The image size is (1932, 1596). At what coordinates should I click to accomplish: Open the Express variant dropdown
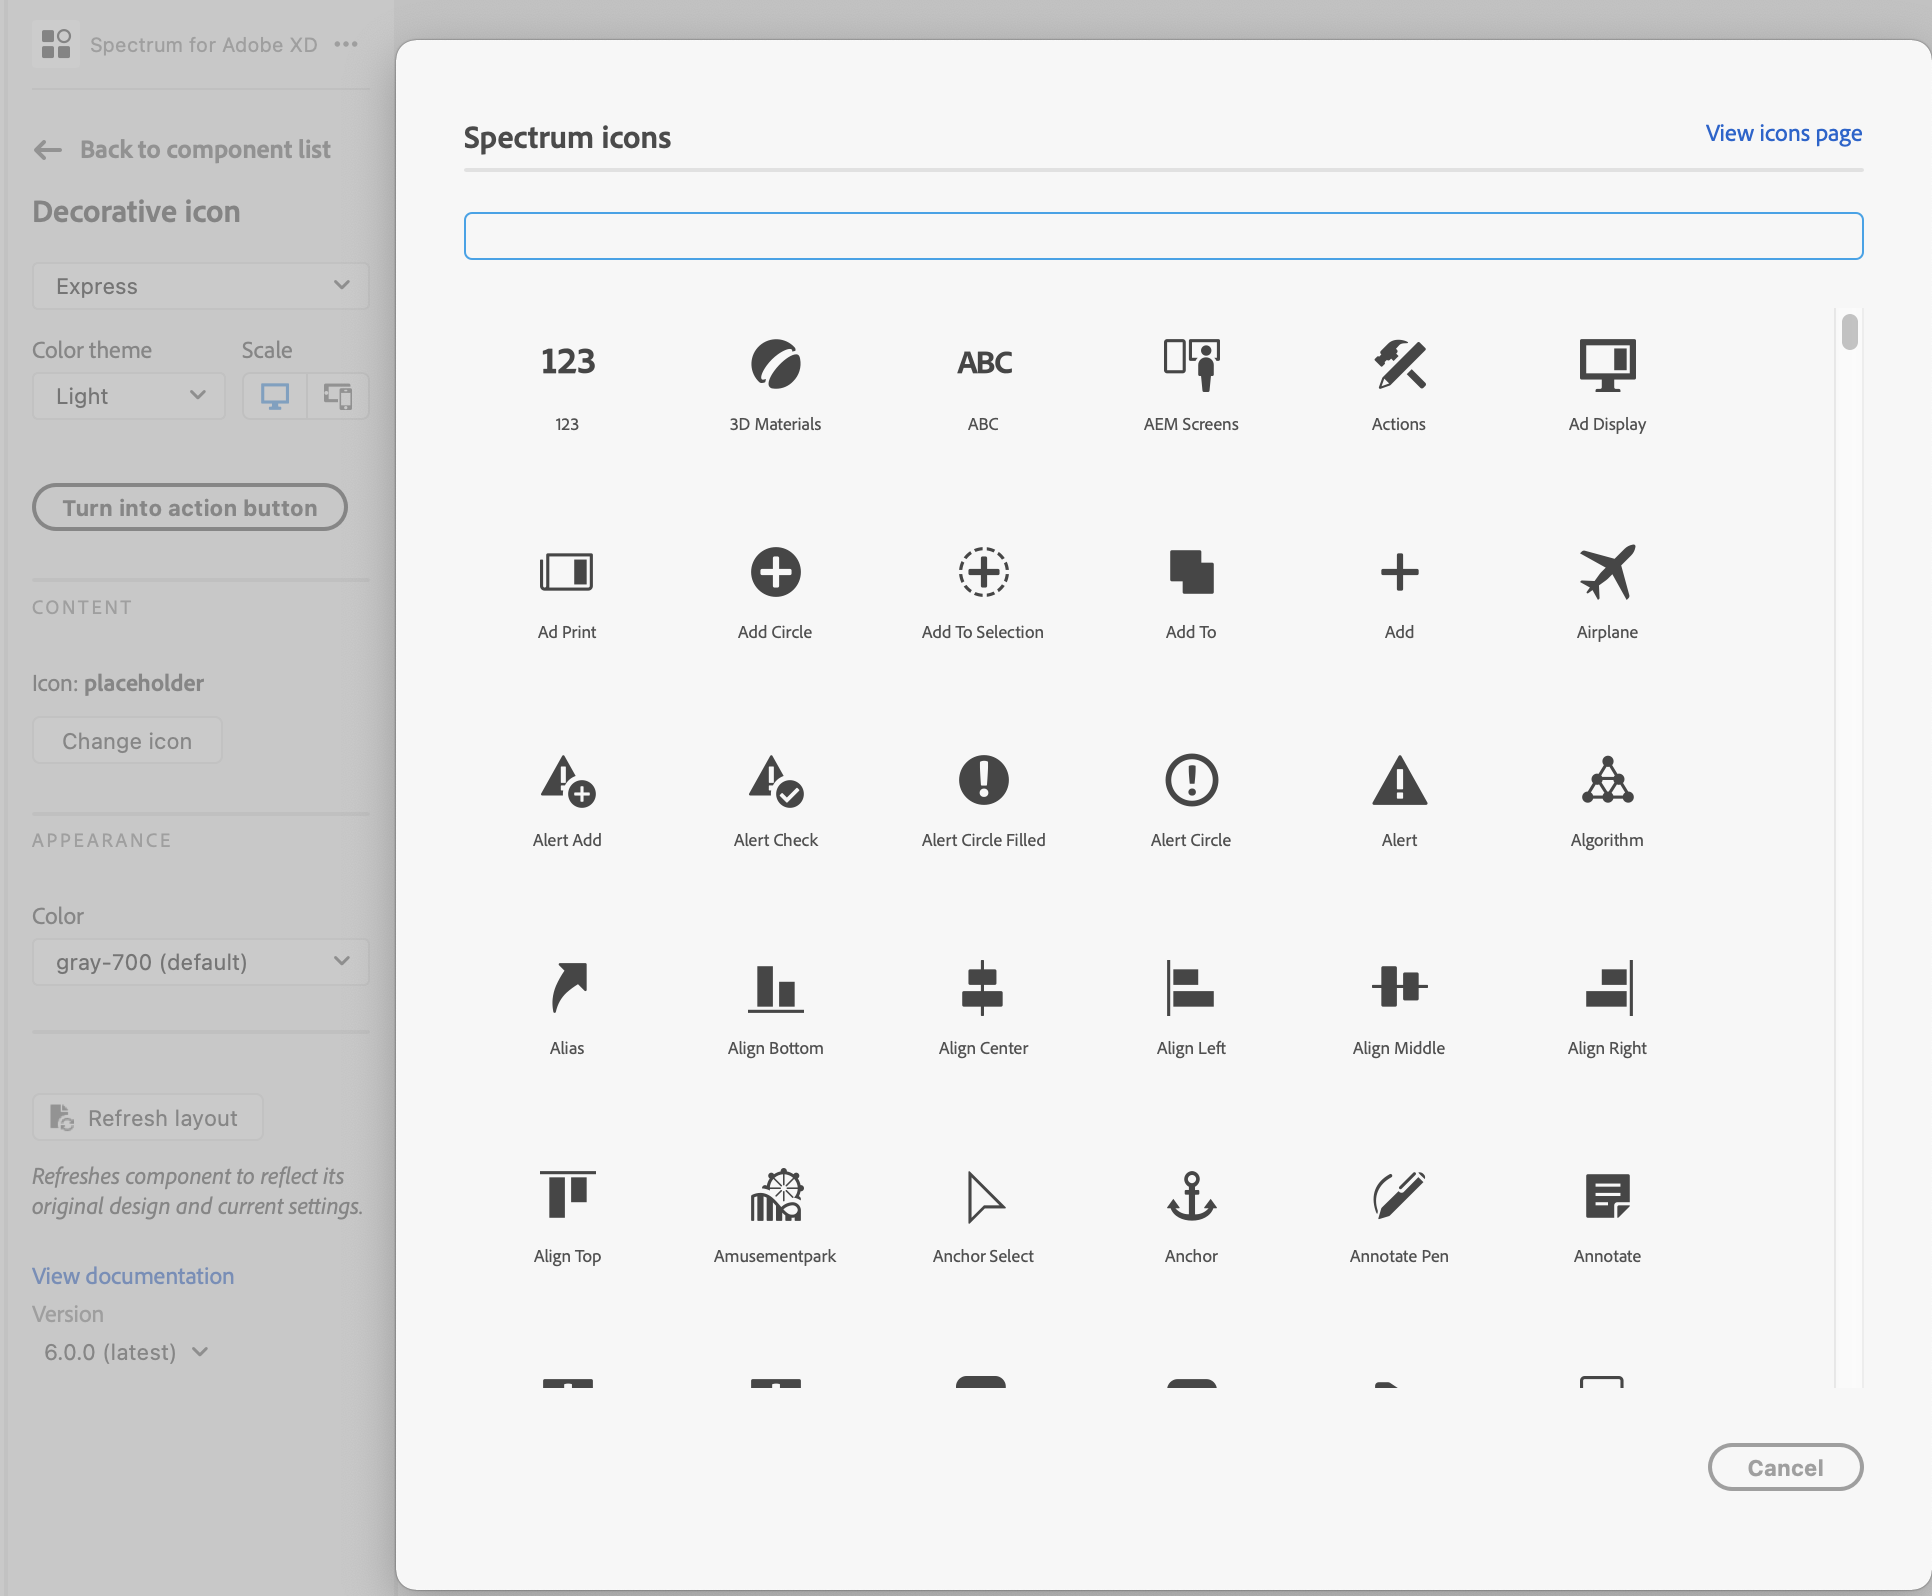pos(199,286)
